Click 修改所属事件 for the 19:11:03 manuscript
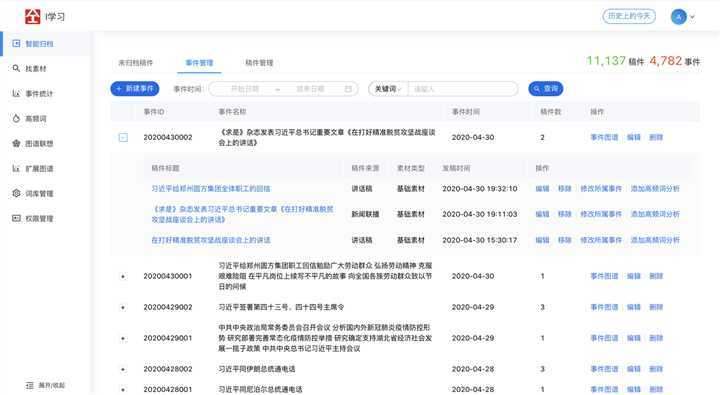Screen dimensions: 720x395 click(601, 214)
